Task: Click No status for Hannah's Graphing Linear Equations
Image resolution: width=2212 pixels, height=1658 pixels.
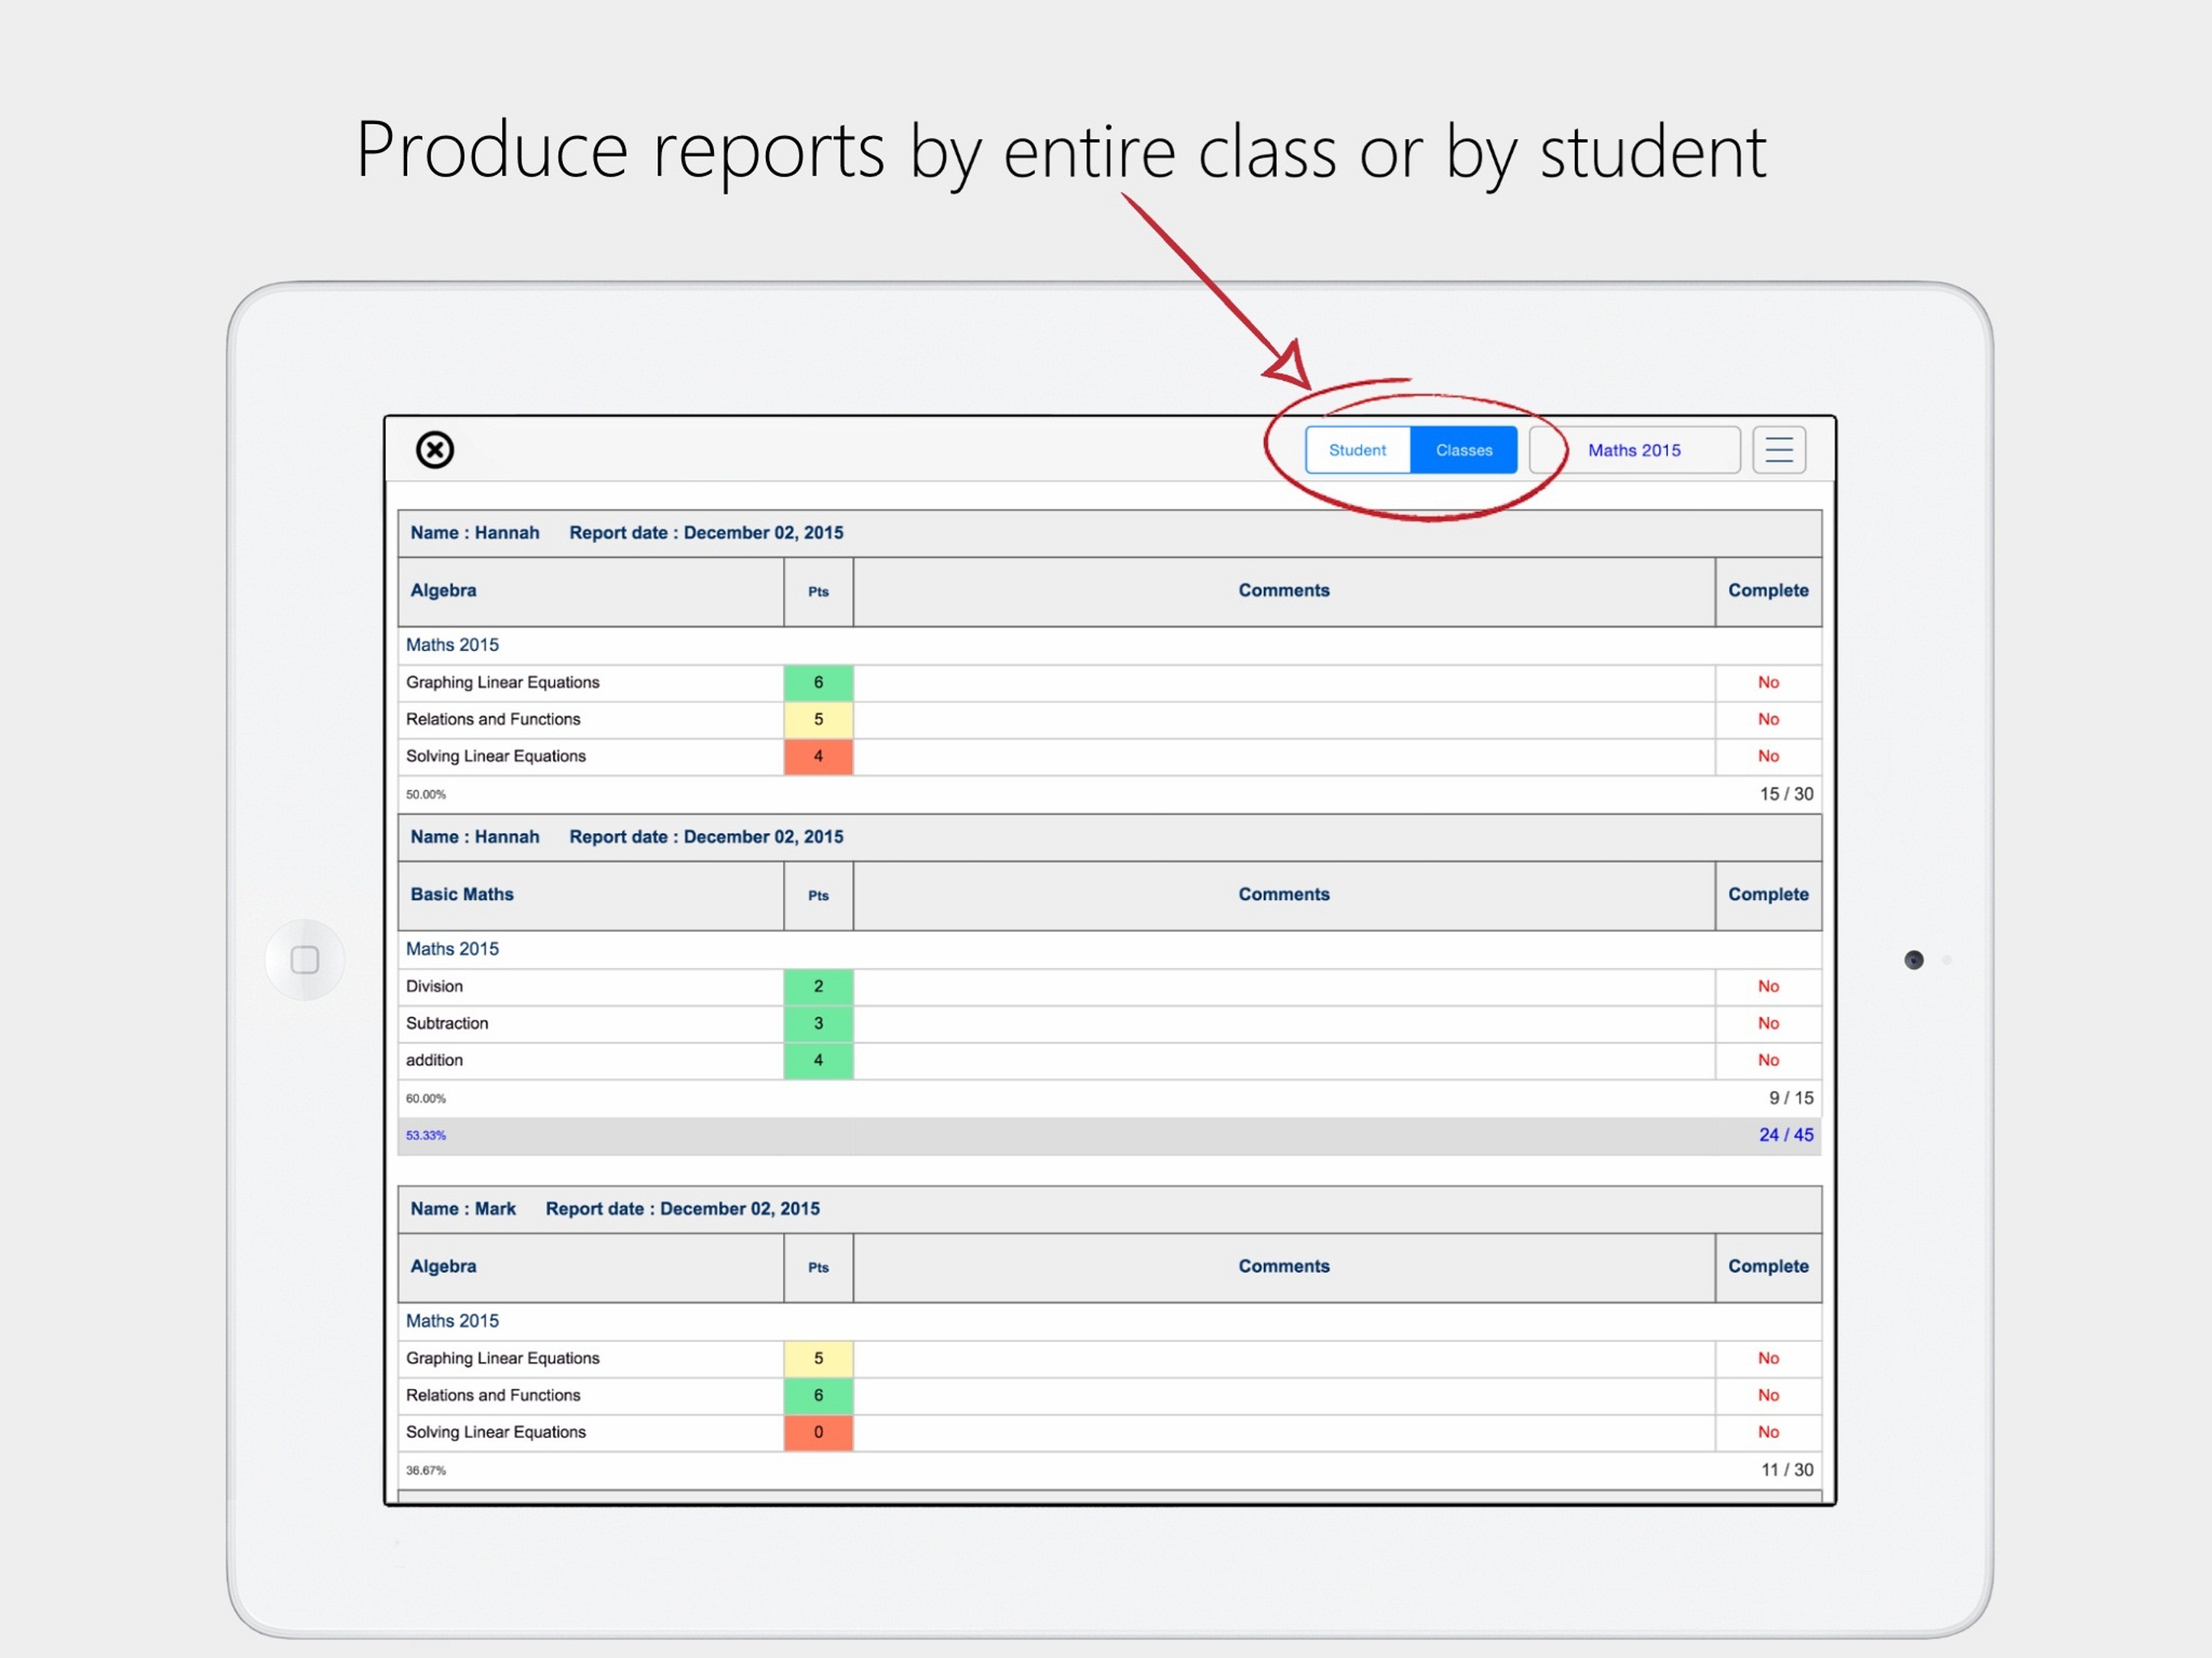Action: 1768,682
